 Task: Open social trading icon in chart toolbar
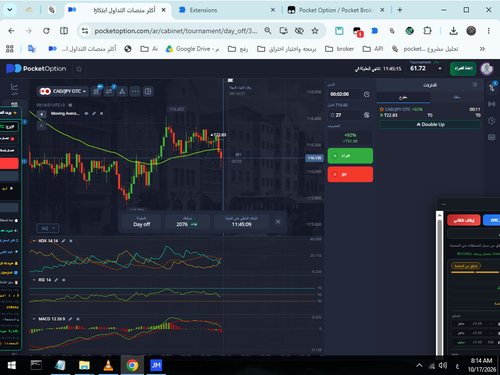pyautogui.click(x=122, y=91)
